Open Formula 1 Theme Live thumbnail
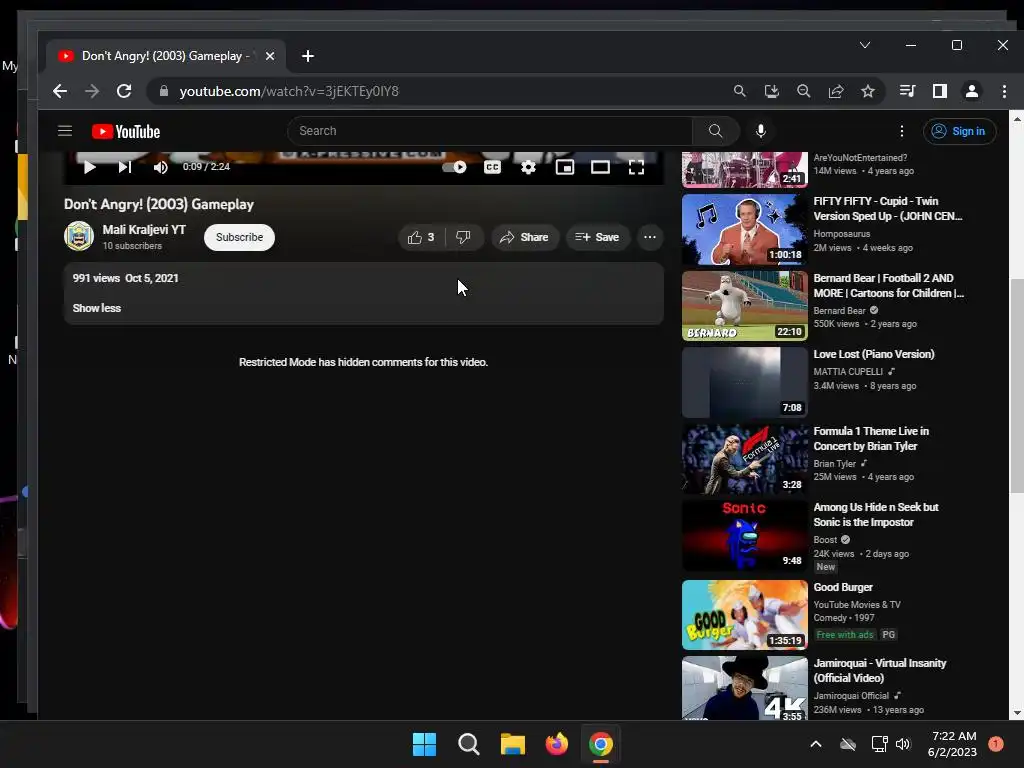This screenshot has height=768, width=1024. coord(744,459)
